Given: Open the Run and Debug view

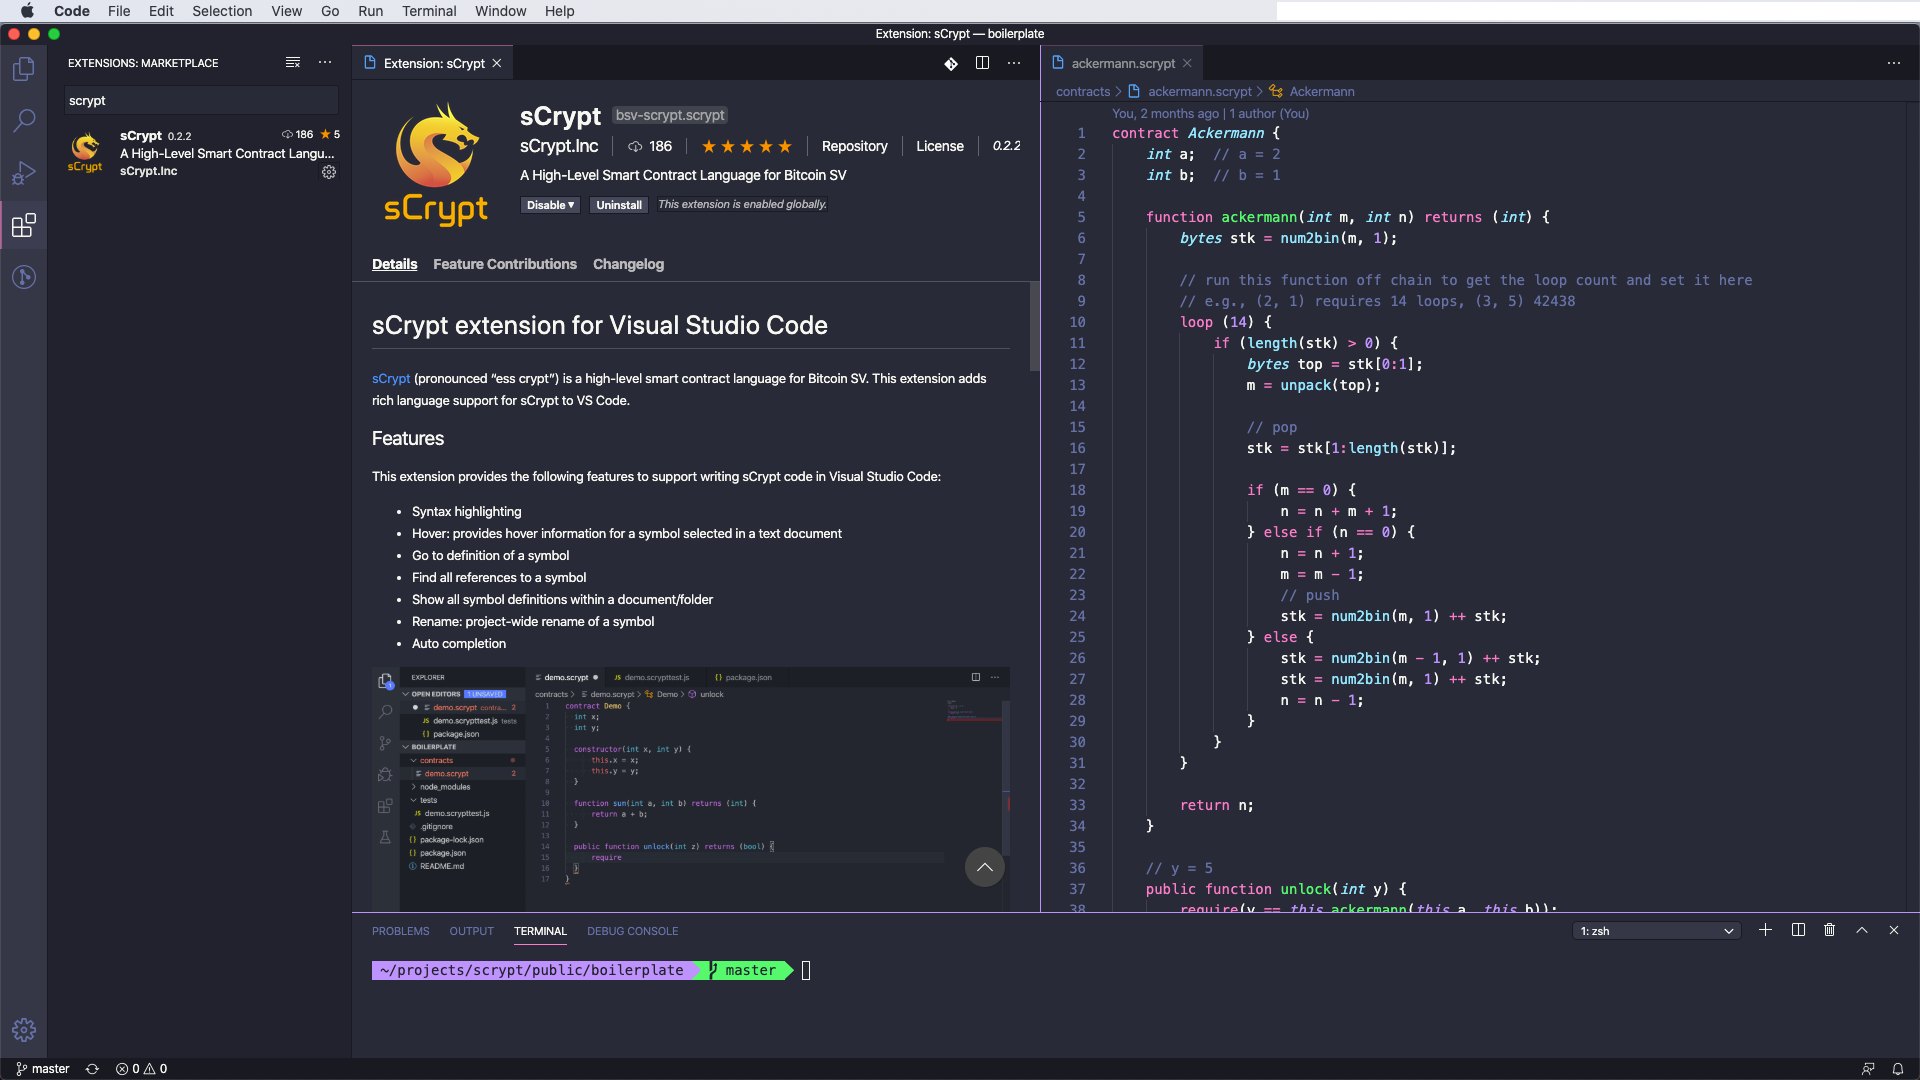Looking at the screenshot, I should click(24, 173).
